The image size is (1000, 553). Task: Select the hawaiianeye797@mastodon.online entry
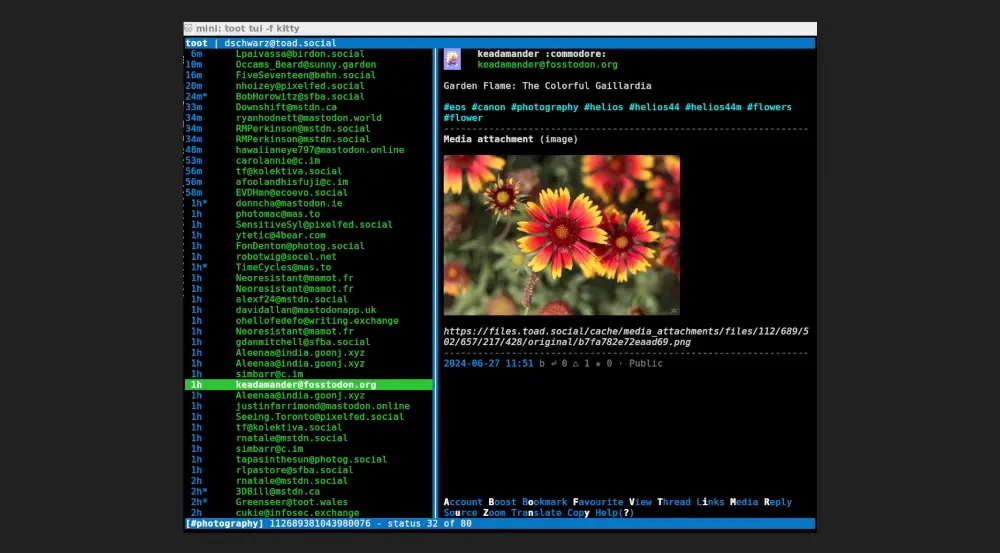pyautogui.click(x=320, y=150)
